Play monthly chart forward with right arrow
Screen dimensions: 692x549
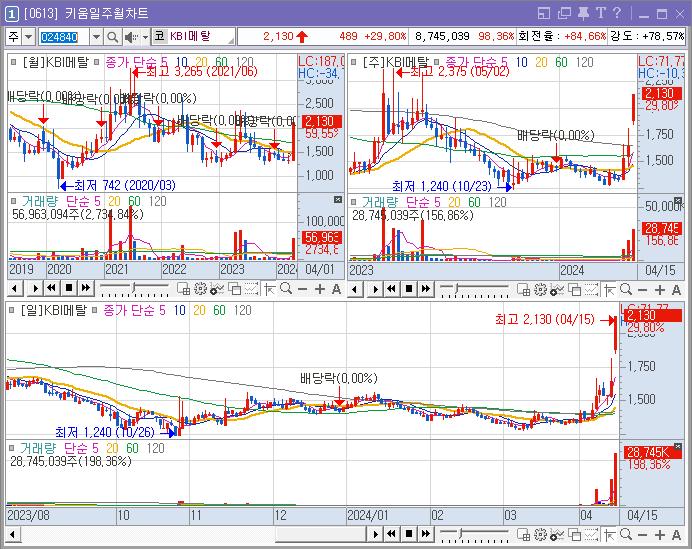tap(35, 289)
